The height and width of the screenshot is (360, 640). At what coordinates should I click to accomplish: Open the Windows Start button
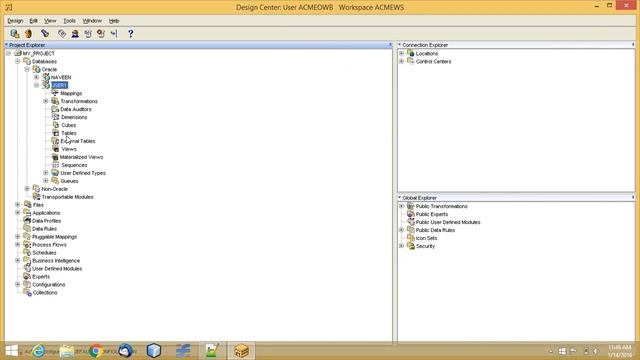click(x=11, y=351)
